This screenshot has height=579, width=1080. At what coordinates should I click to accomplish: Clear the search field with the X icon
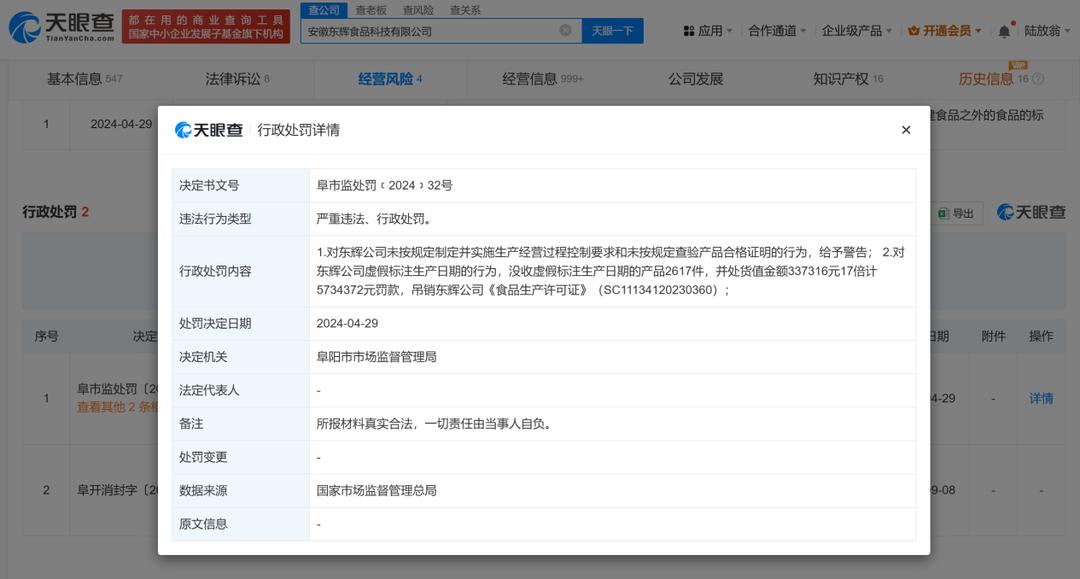click(565, 30)
